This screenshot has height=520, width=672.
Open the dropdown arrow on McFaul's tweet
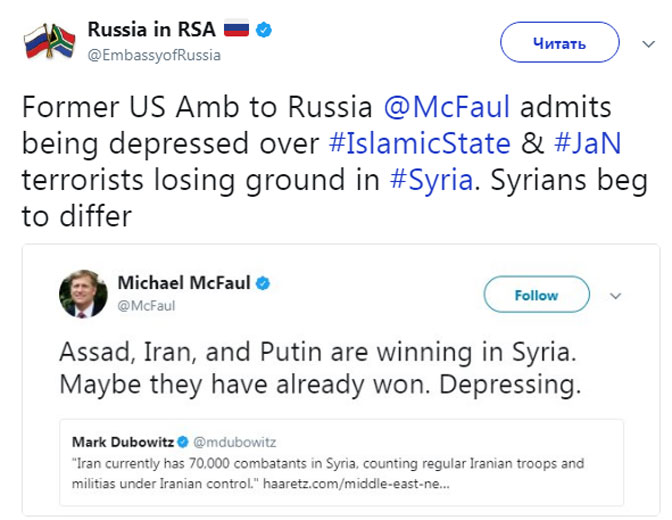click(616, 296)
